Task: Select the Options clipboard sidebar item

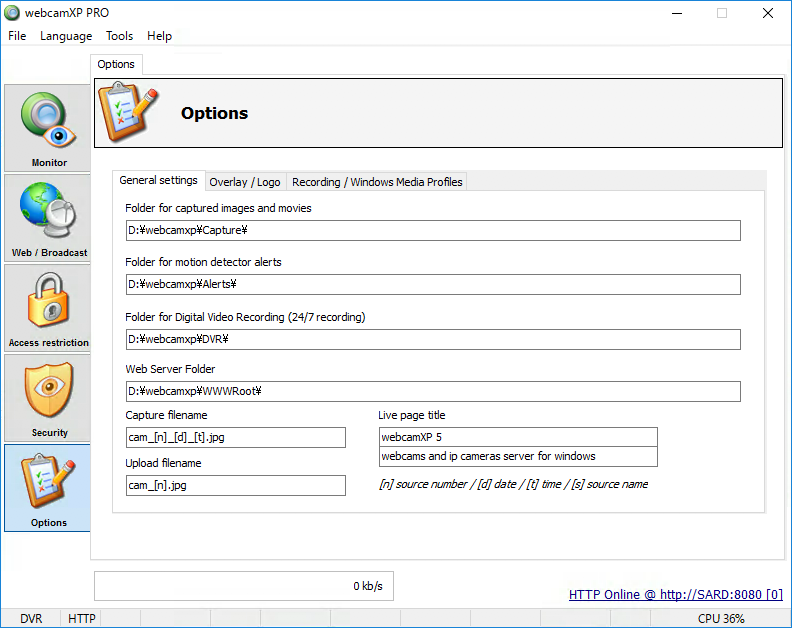Action: pos(47,488)
